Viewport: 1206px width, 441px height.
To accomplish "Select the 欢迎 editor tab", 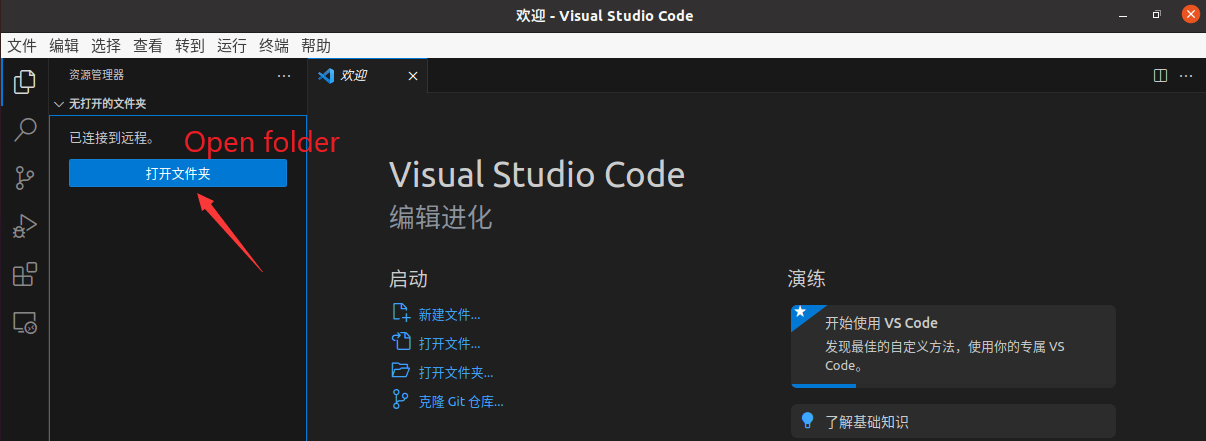I will point(354,75).
